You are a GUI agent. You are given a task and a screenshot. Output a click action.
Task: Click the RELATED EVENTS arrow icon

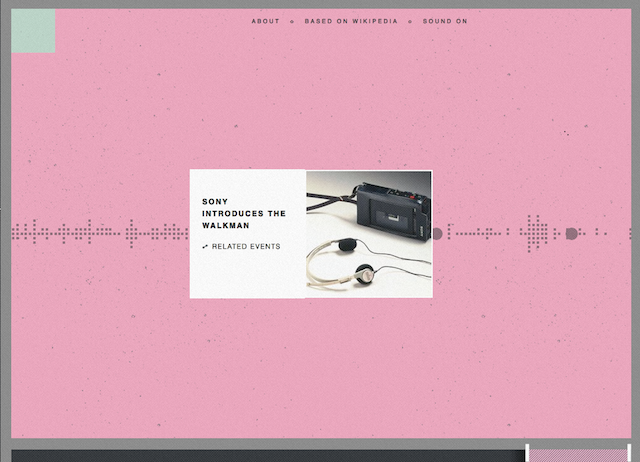click(x=205, y=247)
